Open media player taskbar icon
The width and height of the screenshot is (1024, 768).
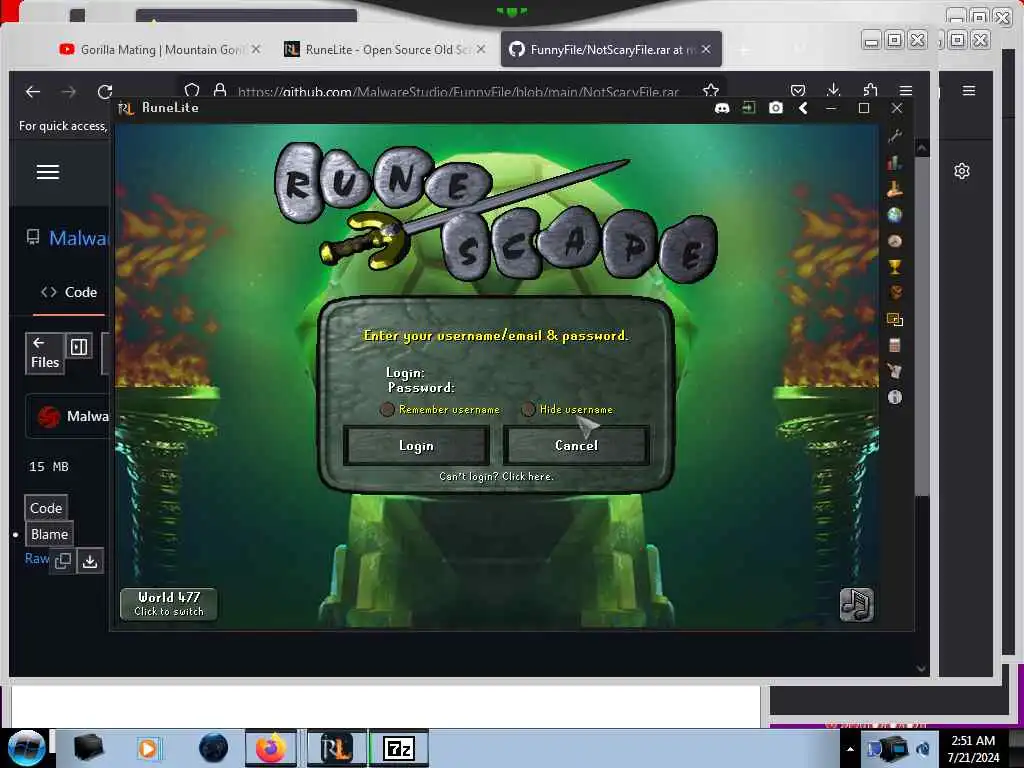[148, 748]
